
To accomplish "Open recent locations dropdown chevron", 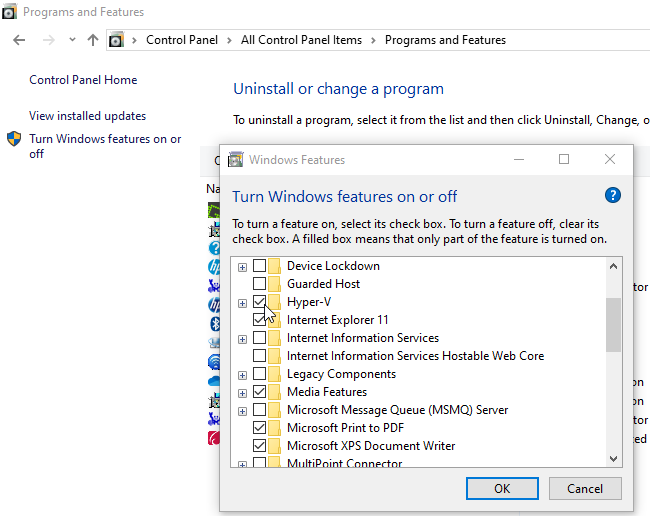I will (x=72, y=40).
